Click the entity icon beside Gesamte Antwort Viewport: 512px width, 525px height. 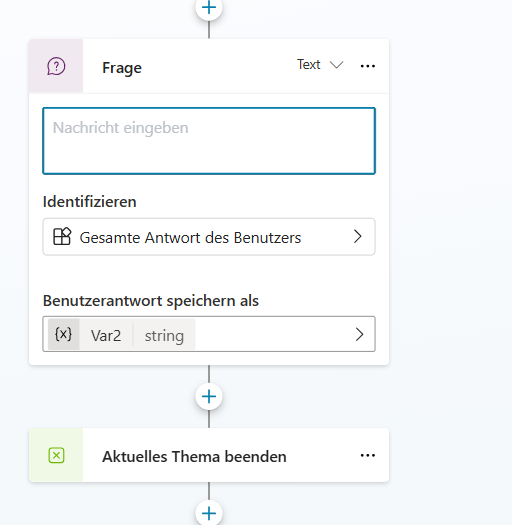click(62, 237)
